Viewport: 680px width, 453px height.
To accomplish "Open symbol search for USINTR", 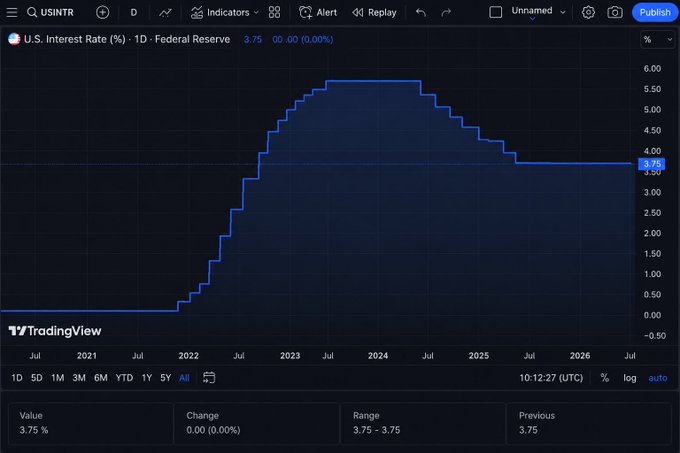I will coord(50,13).
